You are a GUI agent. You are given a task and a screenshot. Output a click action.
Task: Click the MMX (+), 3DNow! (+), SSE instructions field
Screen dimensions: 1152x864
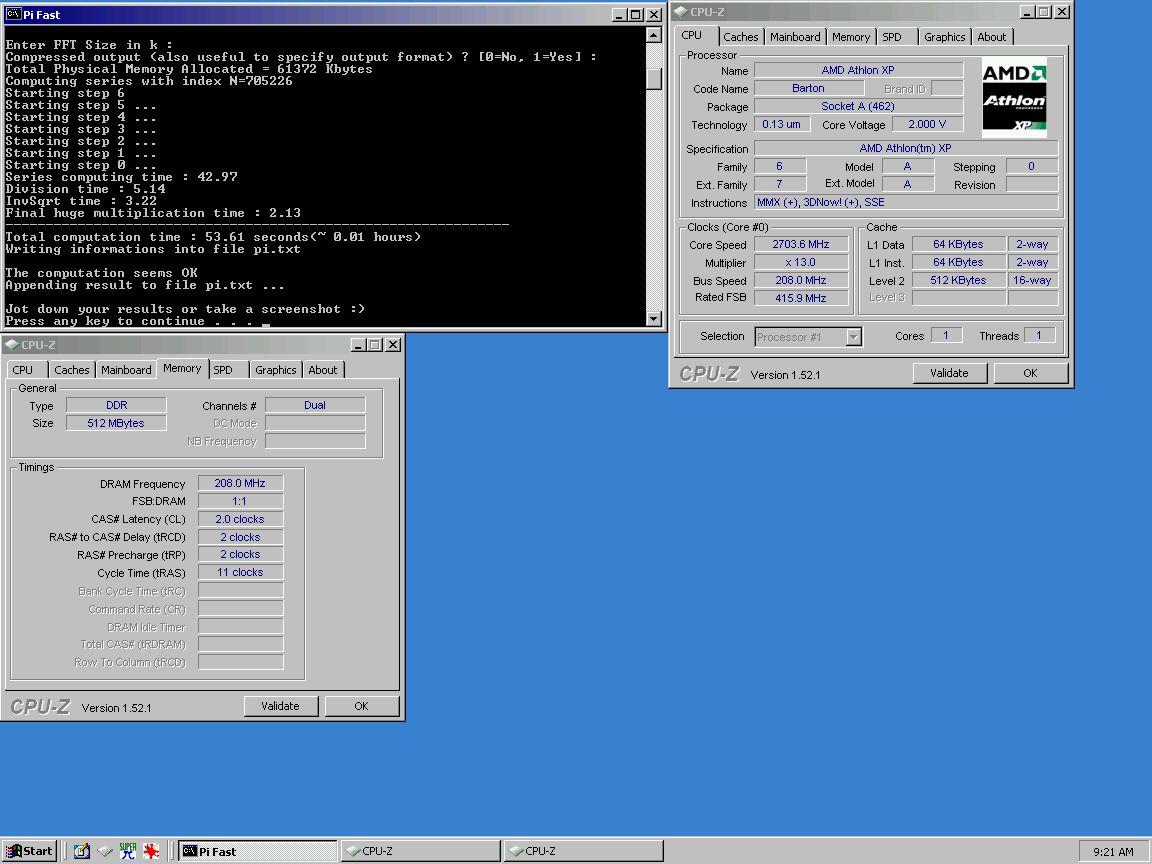pyautogui.click(x=906, y=202)
